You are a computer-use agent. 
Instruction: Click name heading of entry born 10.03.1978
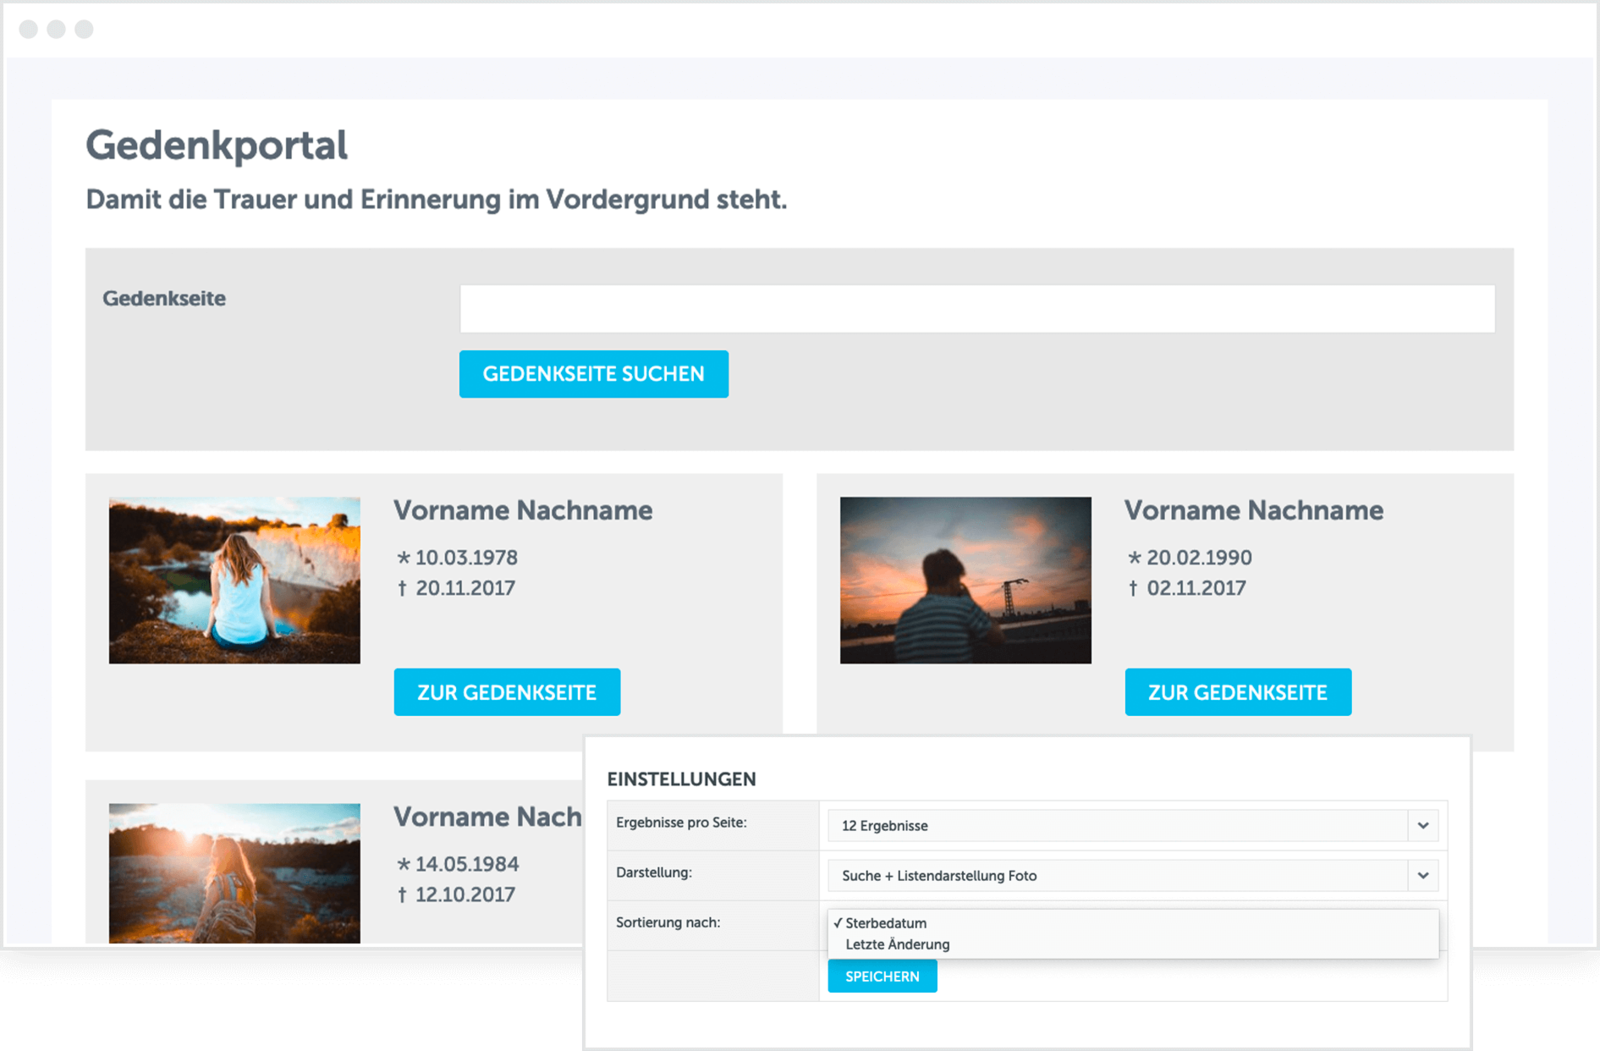[522, 510]
